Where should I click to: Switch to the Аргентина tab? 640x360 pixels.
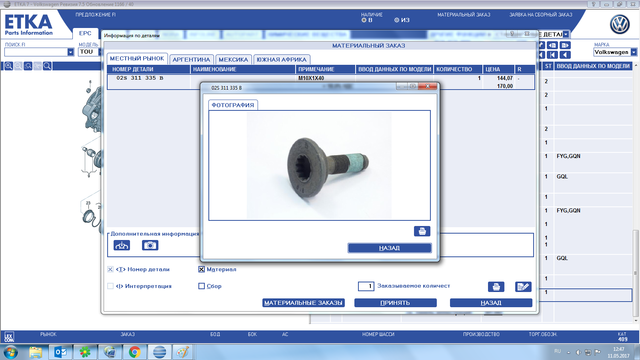tap(191, 60)
